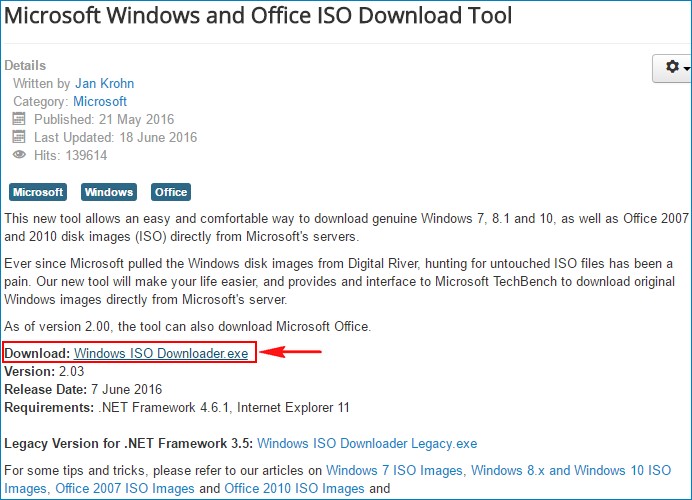Viewport: 692px width, 500px height.
Task: Click 'Published: 21 May 2016' text
Action: 104,119
